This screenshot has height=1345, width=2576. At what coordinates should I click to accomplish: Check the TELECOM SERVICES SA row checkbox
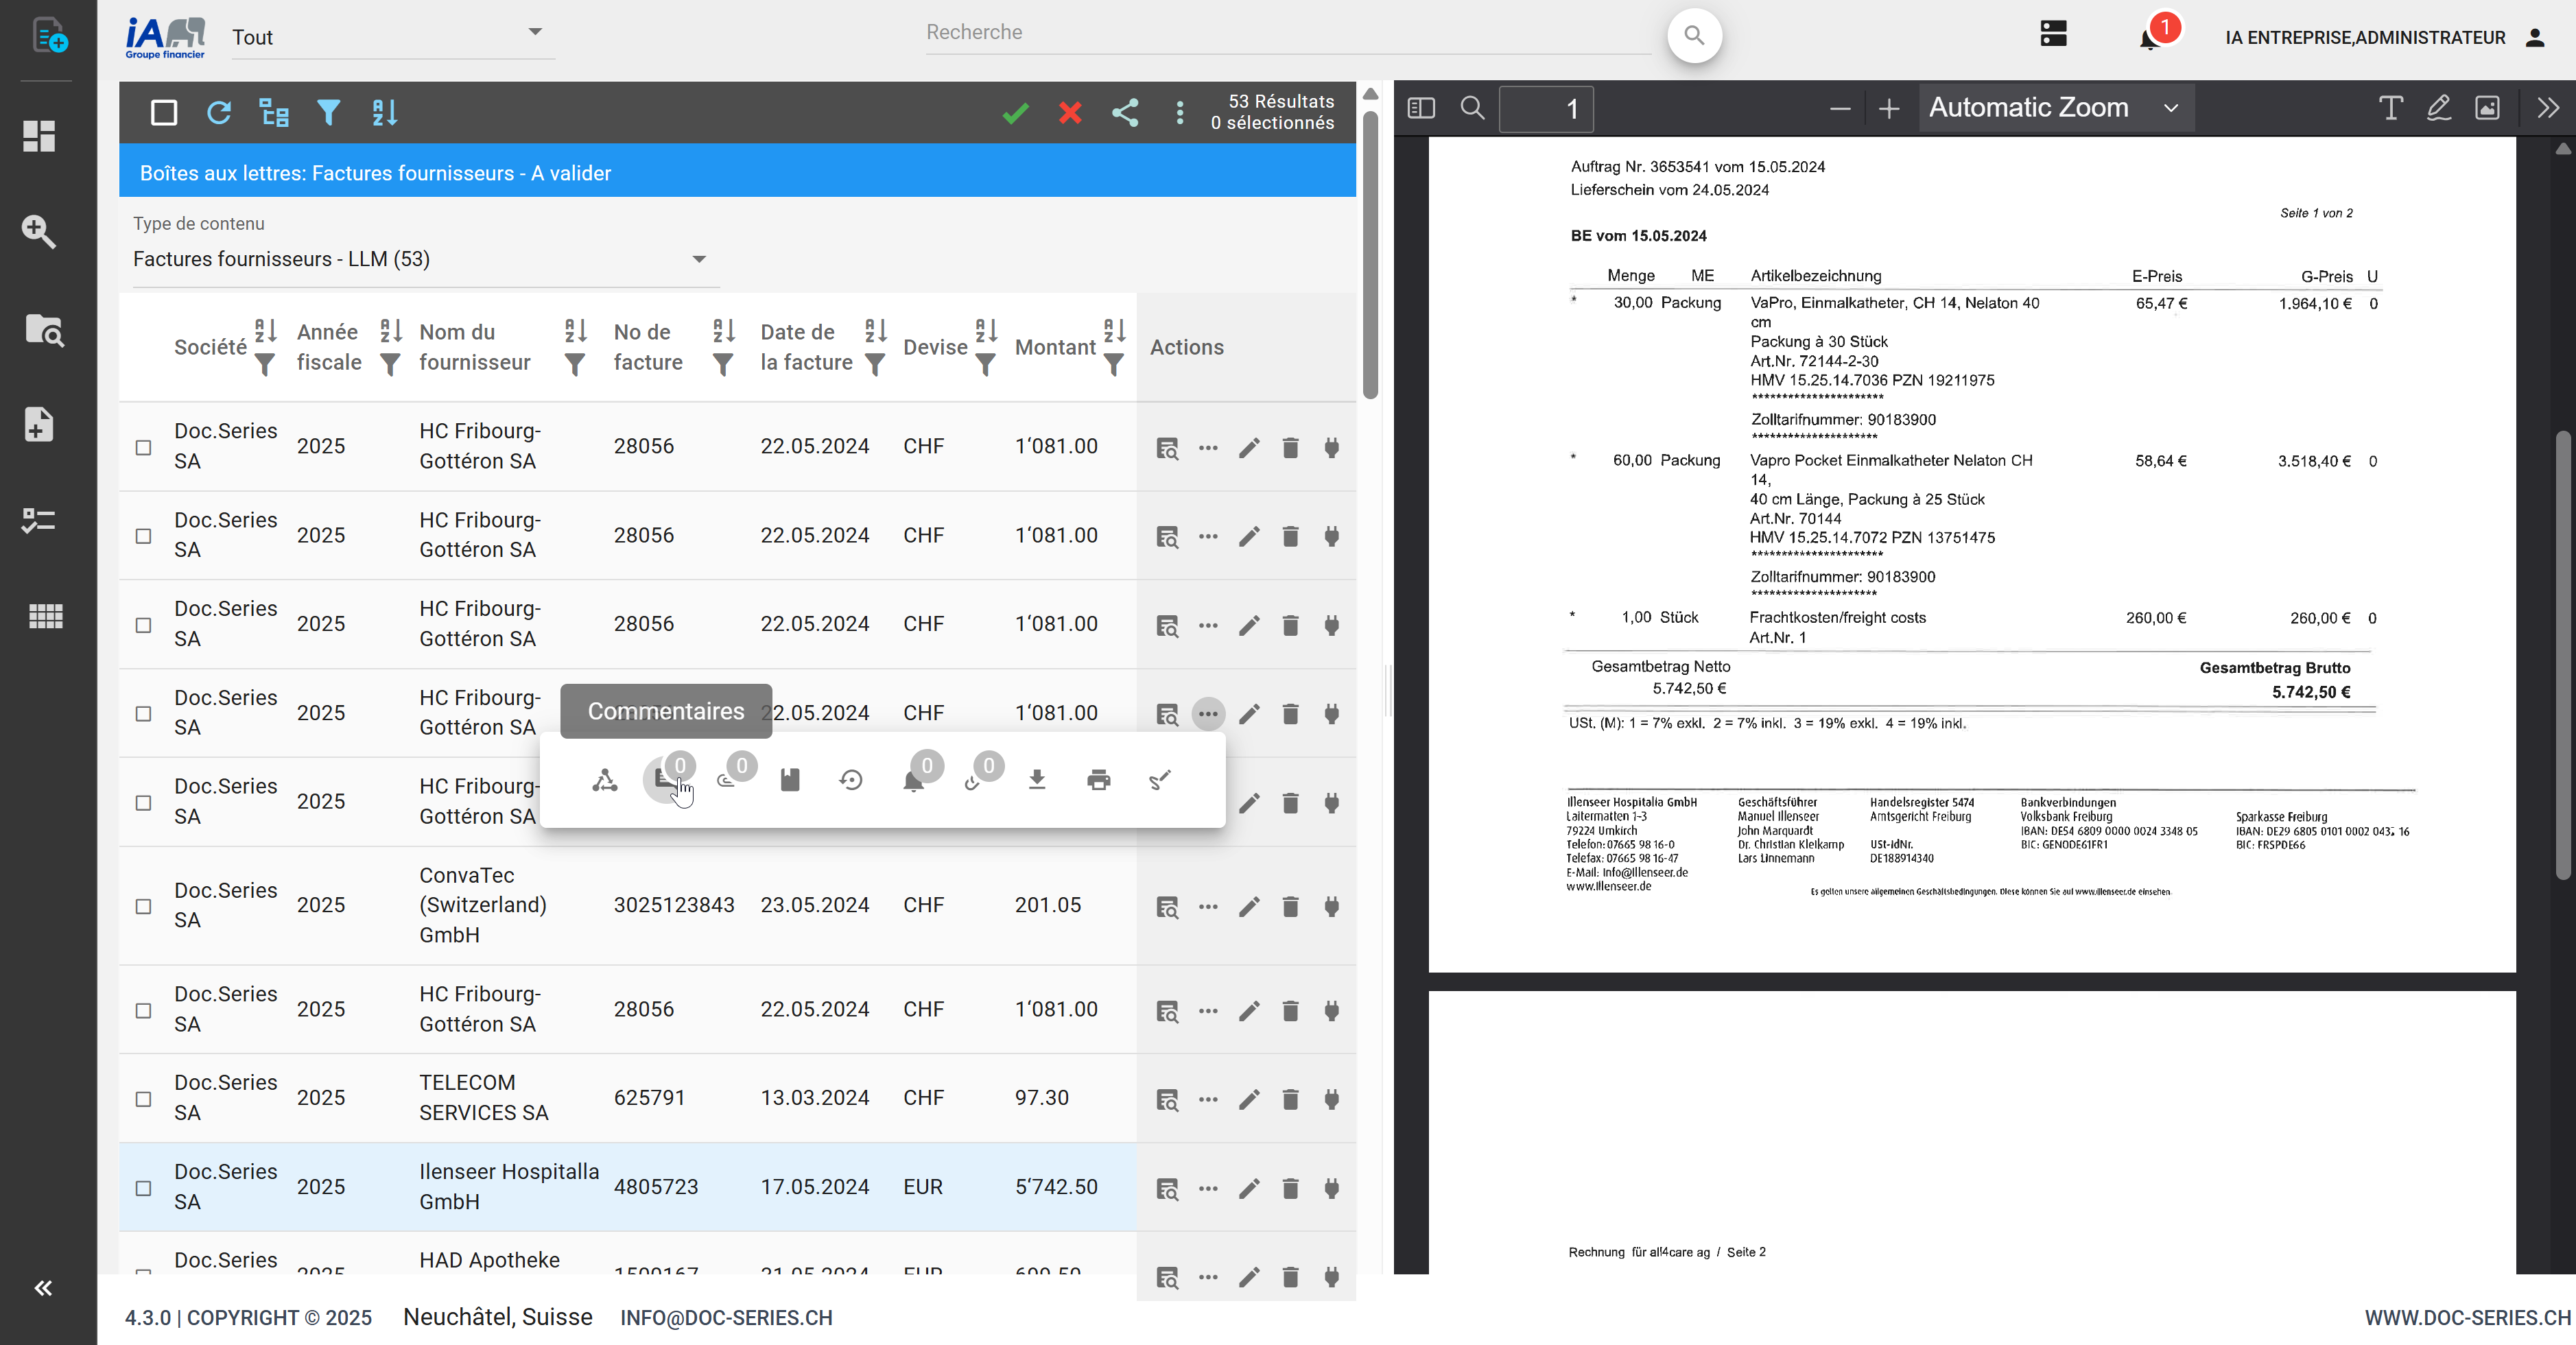coord(144,1099)
